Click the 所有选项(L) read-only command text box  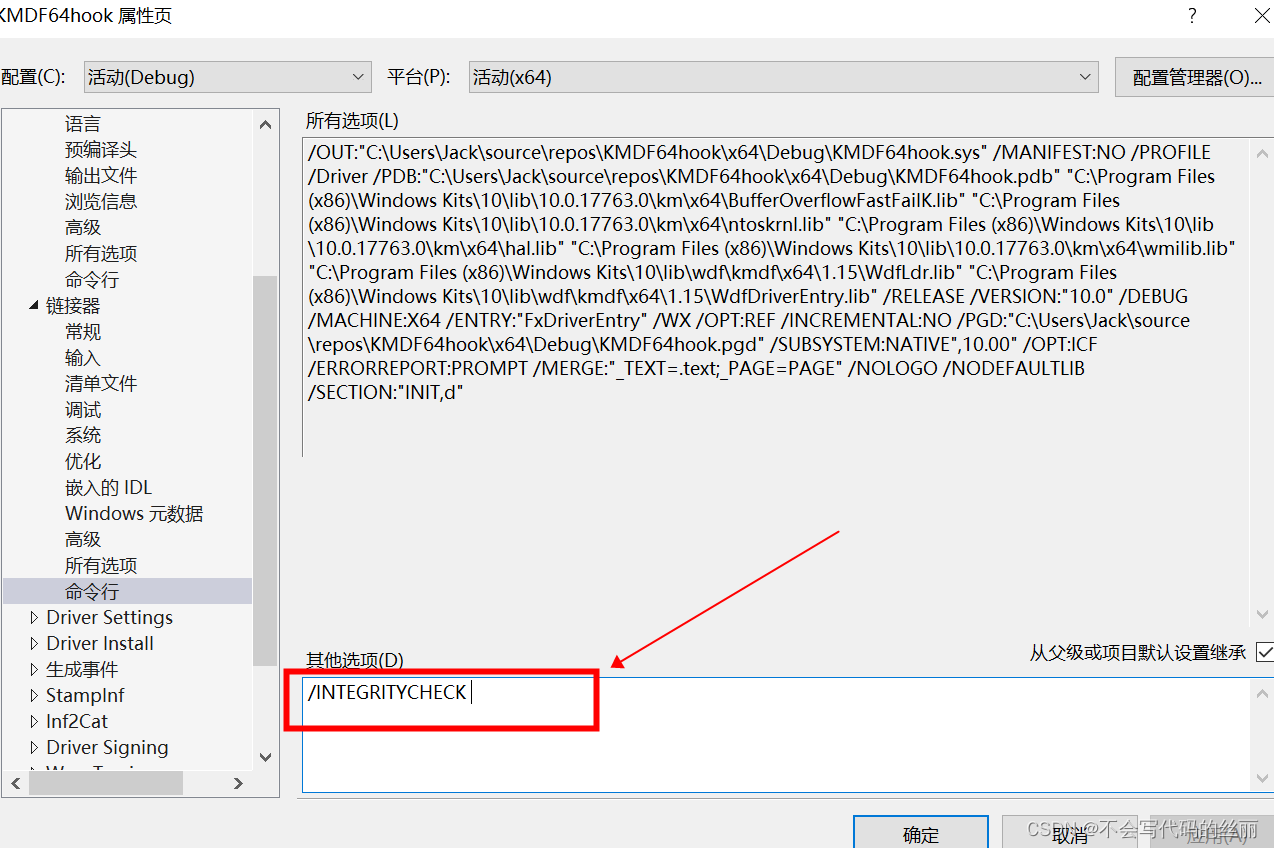pyautogui.click(x=776, y=298)
